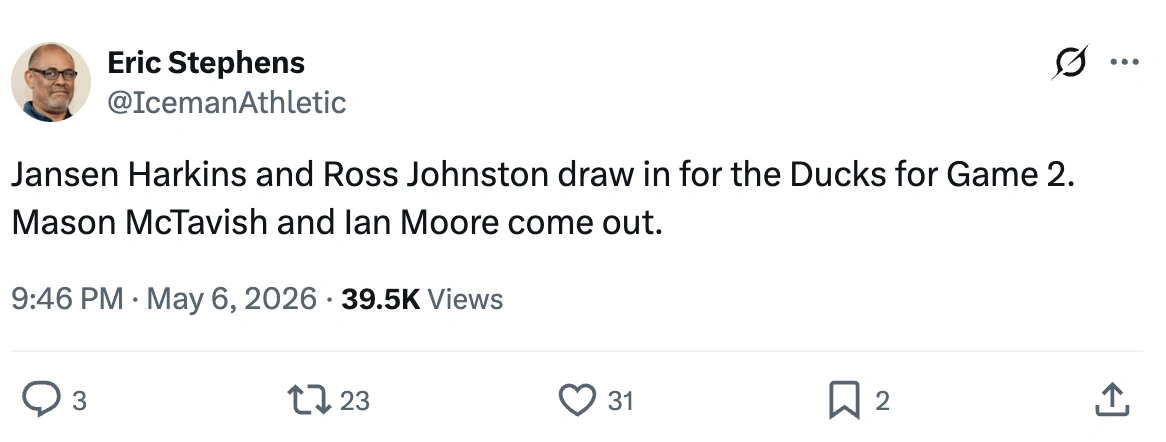Image resolution: width=1166 pixels, height=442 pixels.
Task: Open the @IcemanAthletic handle link
Action: point(227,103)
